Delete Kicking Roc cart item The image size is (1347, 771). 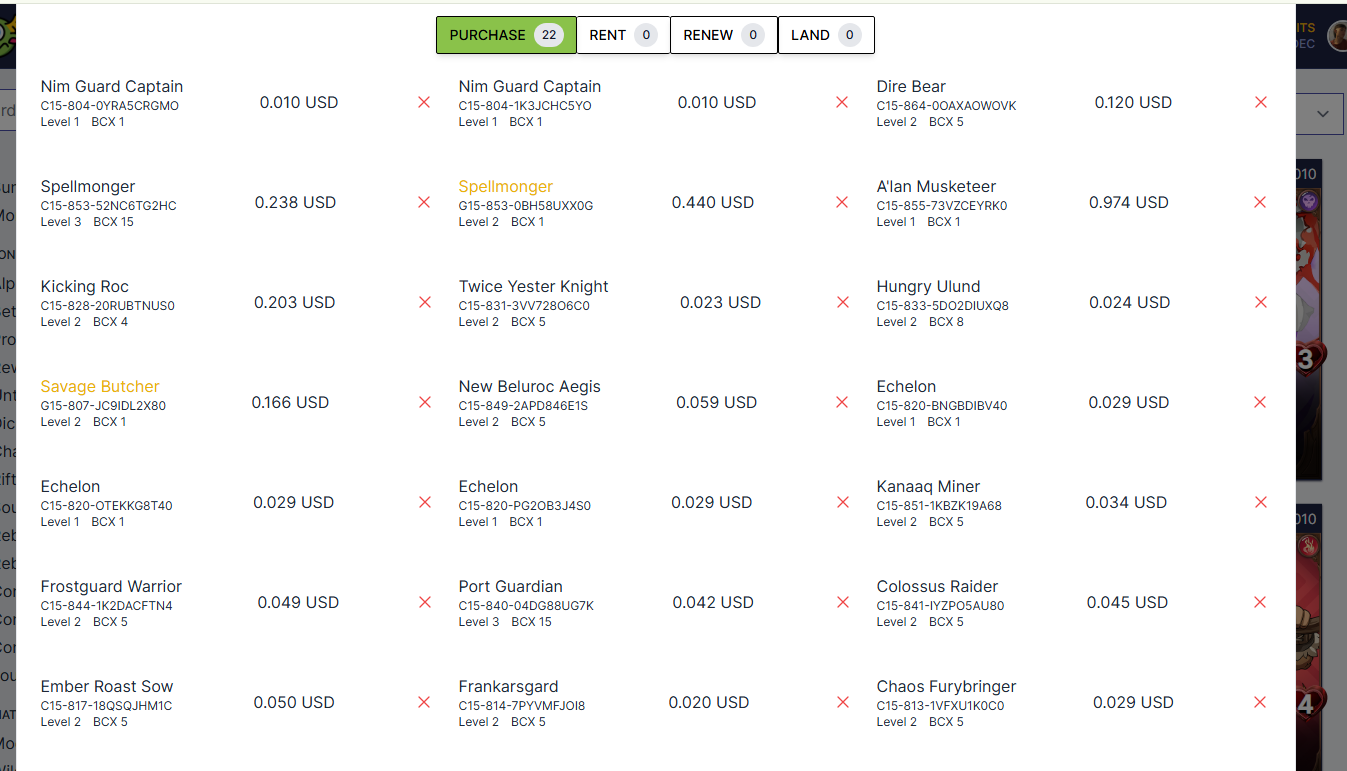424,302
